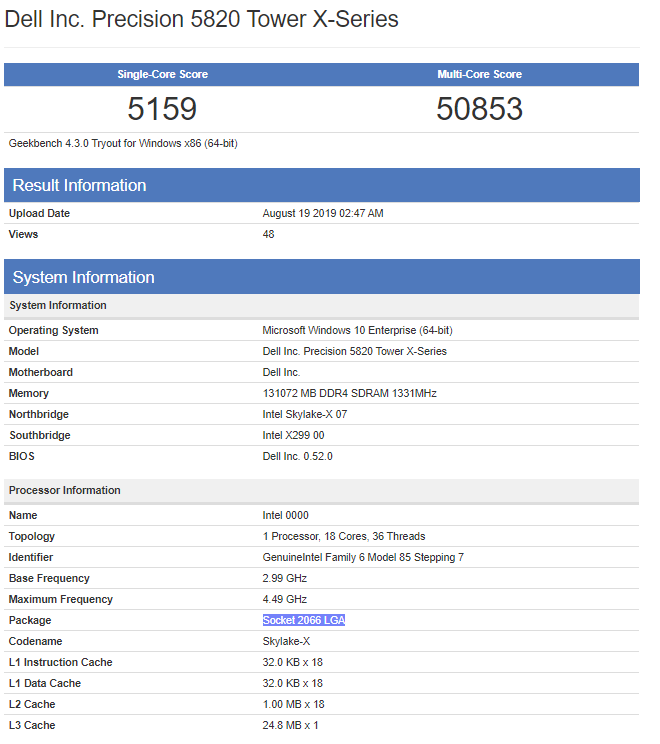The height and width of the screenshot is (744, 660).
Task: Click the Model row label
Action: [24, 351]
